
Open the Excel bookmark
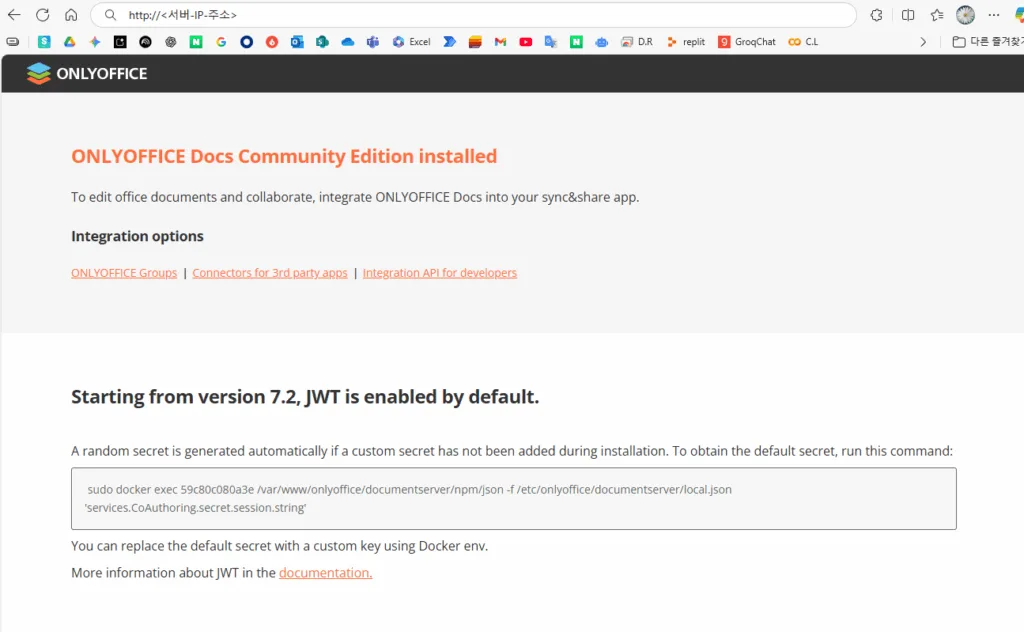pos(411,42)
